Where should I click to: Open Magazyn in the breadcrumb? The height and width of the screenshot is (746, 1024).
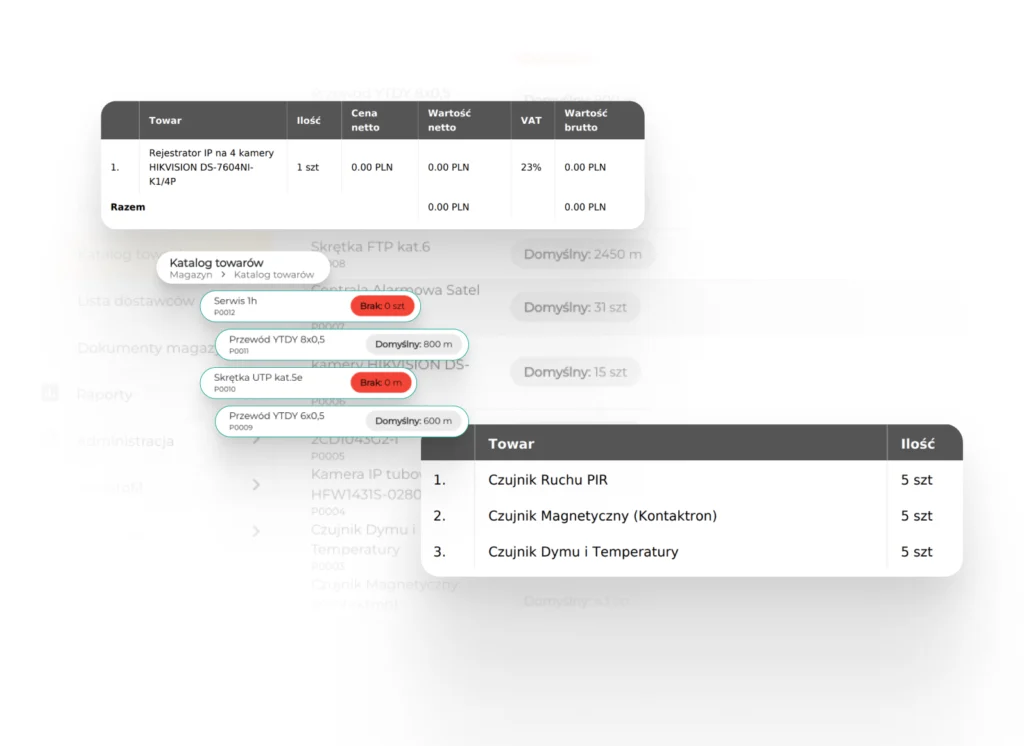[x=190, y=275]
